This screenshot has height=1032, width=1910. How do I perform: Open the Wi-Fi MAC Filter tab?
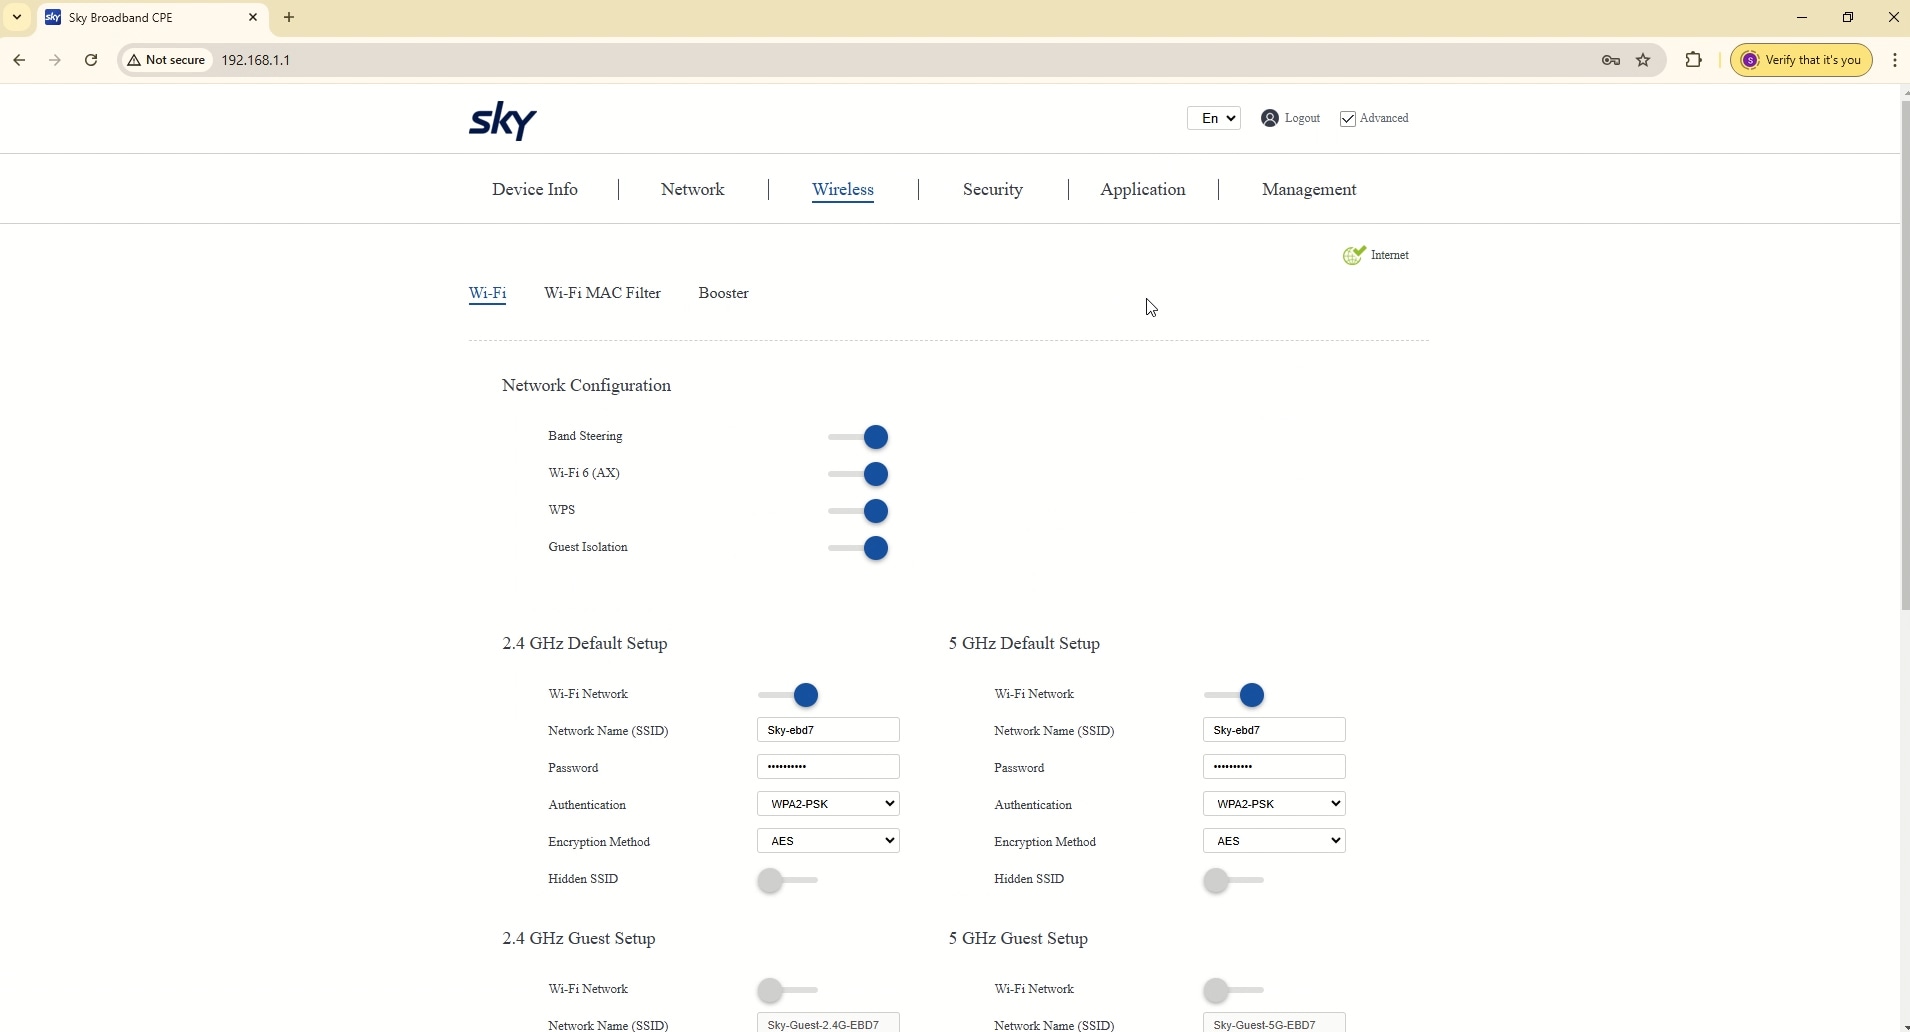(601, 293)
